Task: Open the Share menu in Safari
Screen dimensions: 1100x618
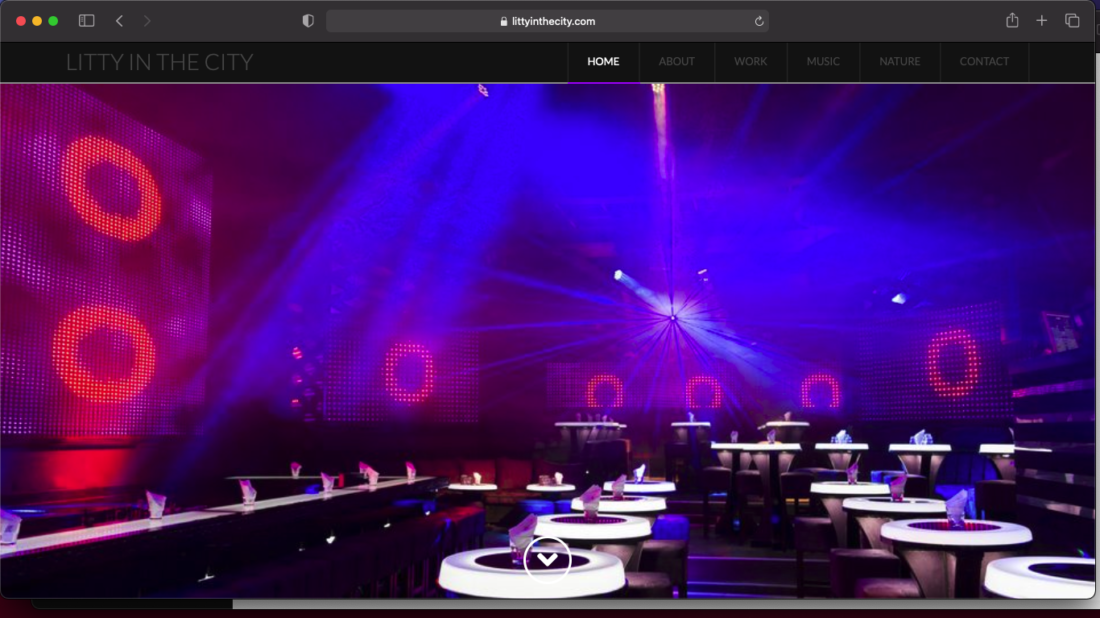Action: 1012,21
